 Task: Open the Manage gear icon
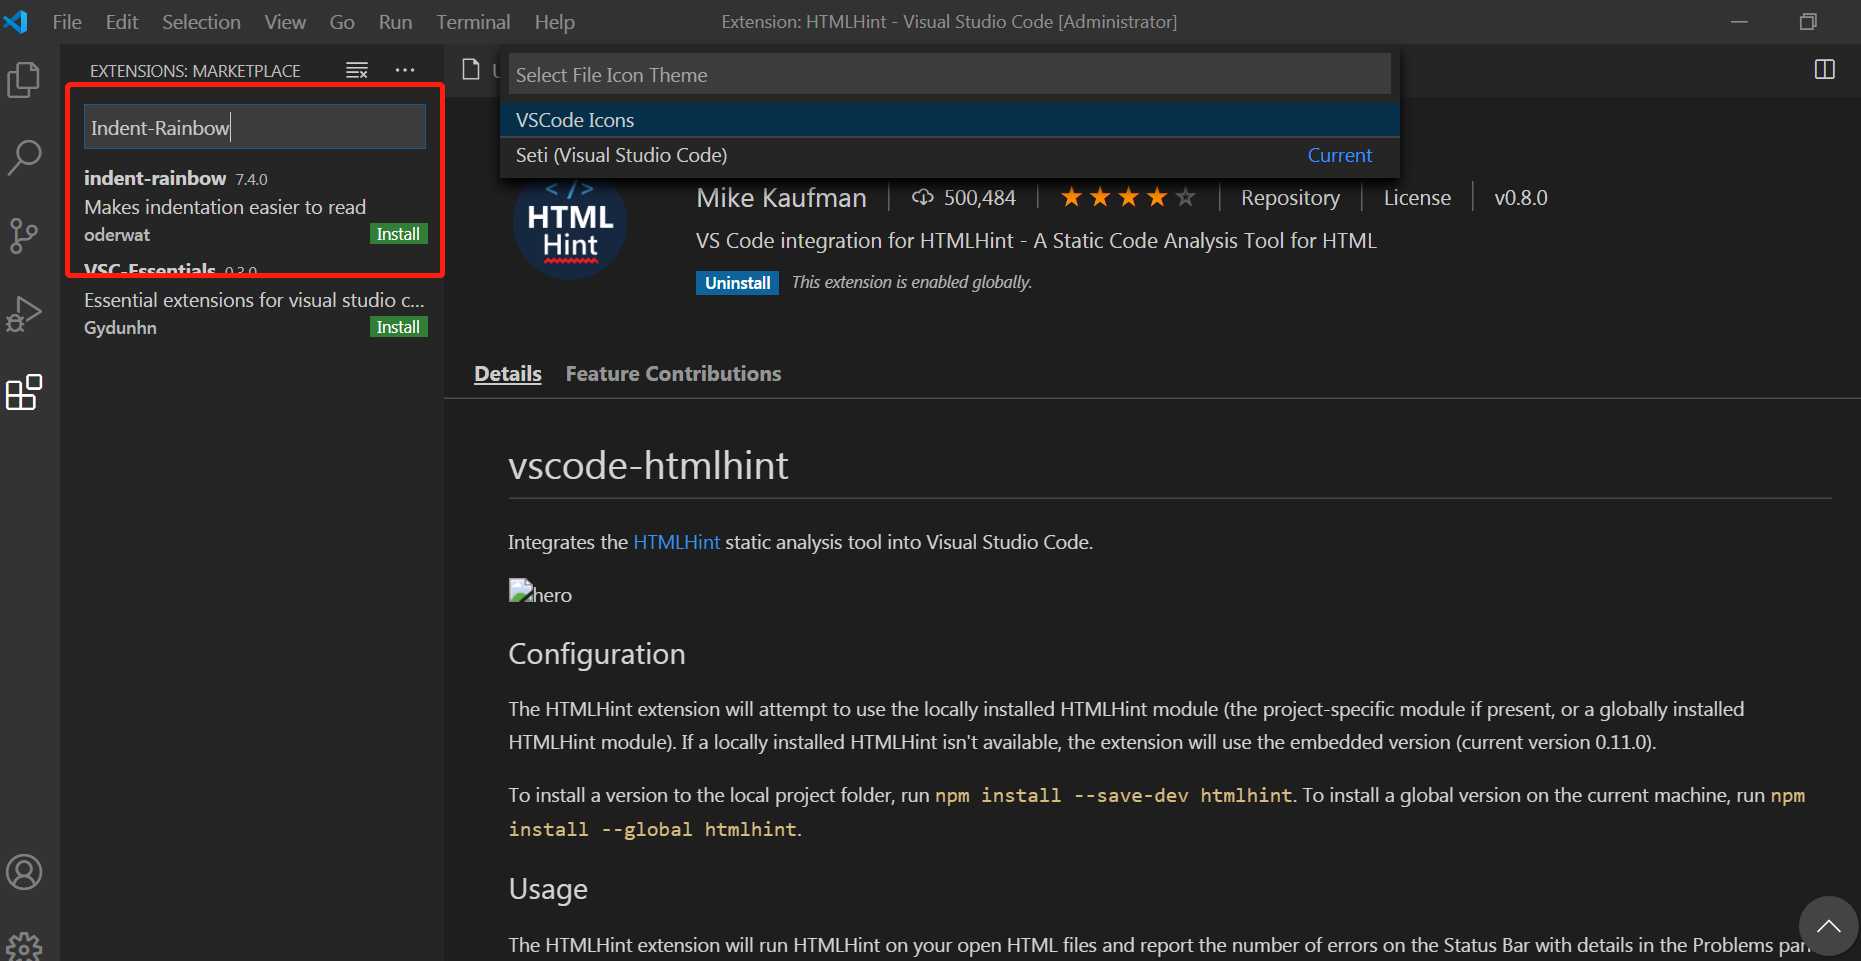pyautogui.click(x=24, y=946)
